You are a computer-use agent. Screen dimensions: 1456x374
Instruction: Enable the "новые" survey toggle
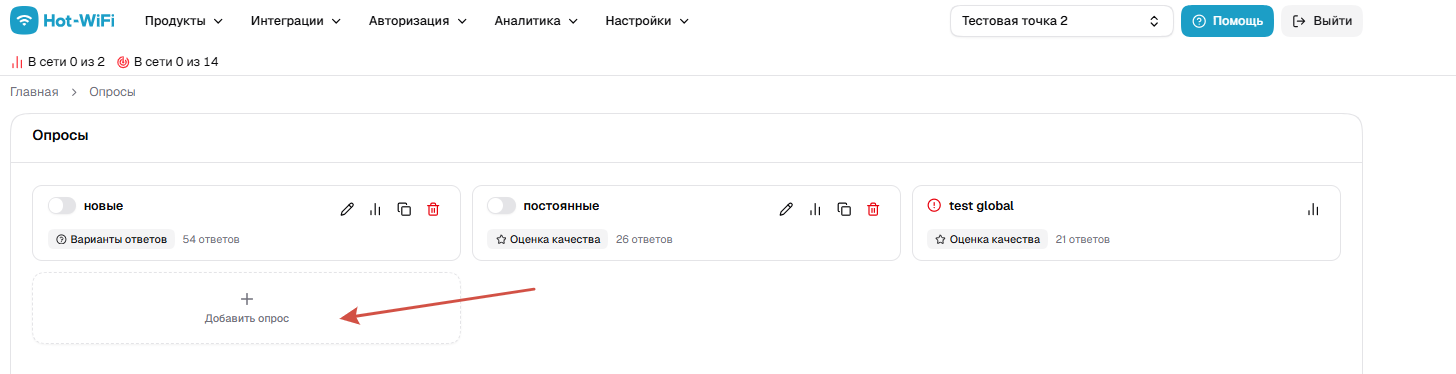(62, 205)
